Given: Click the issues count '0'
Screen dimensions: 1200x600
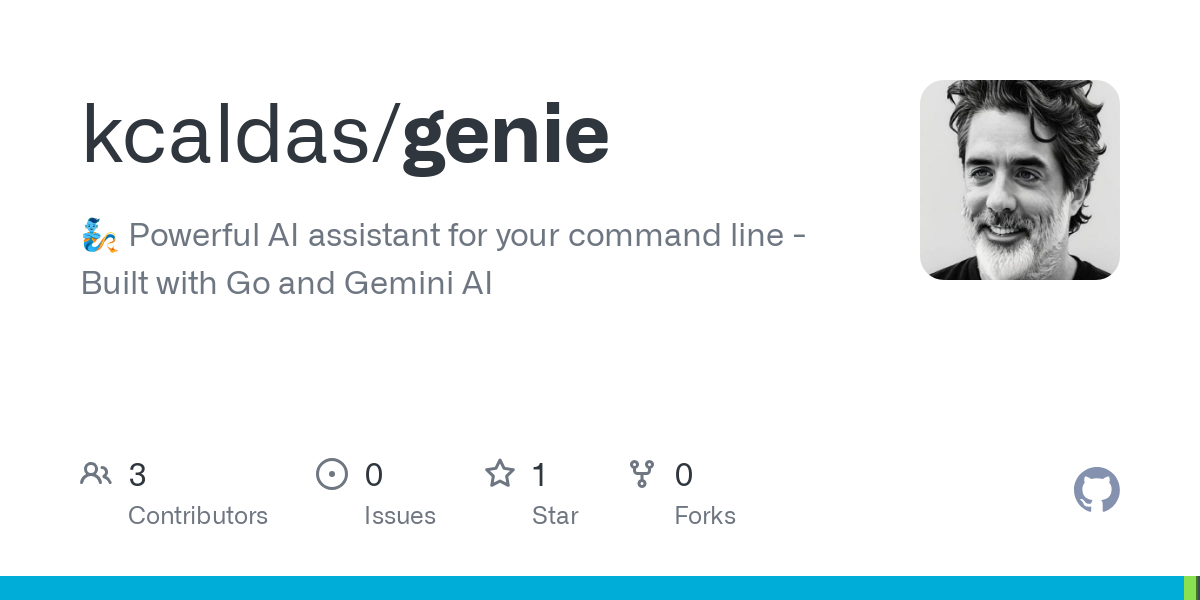Looking at the screenshot, I should 373,475.
